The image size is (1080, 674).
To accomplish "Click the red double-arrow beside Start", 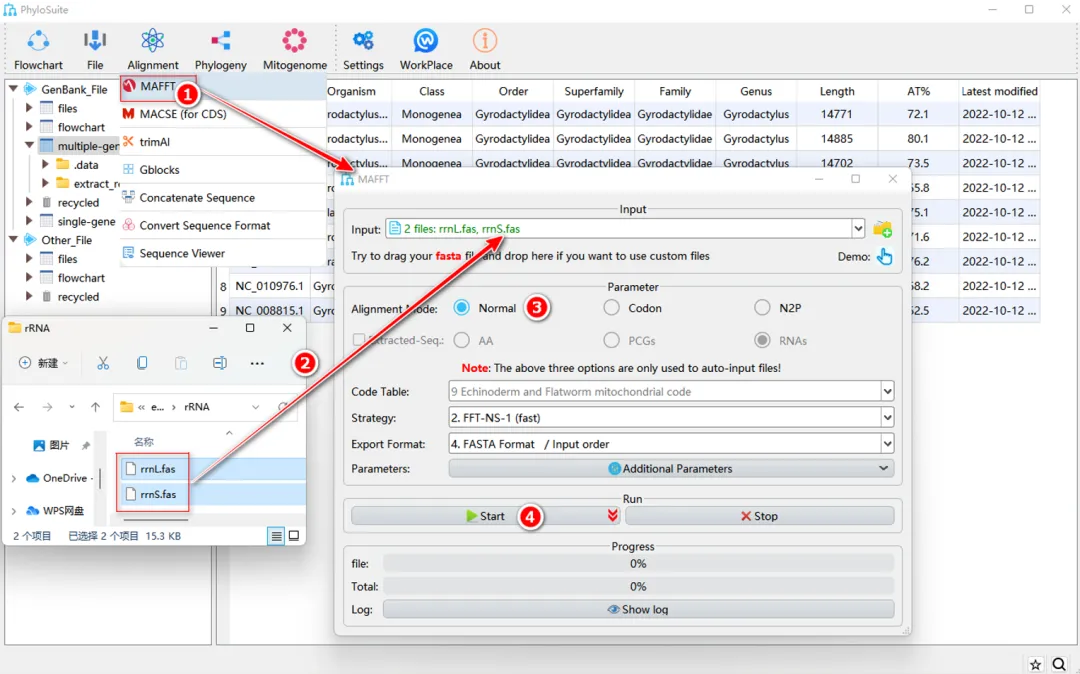I will point(612,516).
